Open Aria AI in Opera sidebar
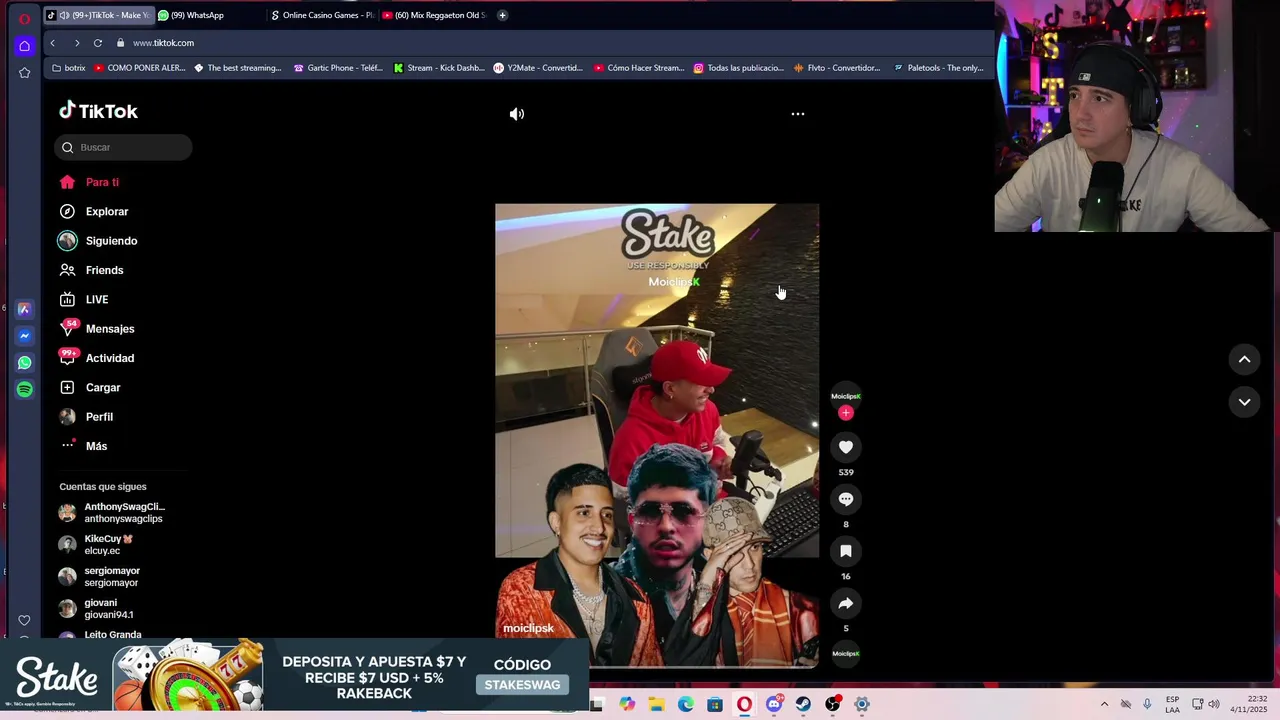 tap(24, 310)
